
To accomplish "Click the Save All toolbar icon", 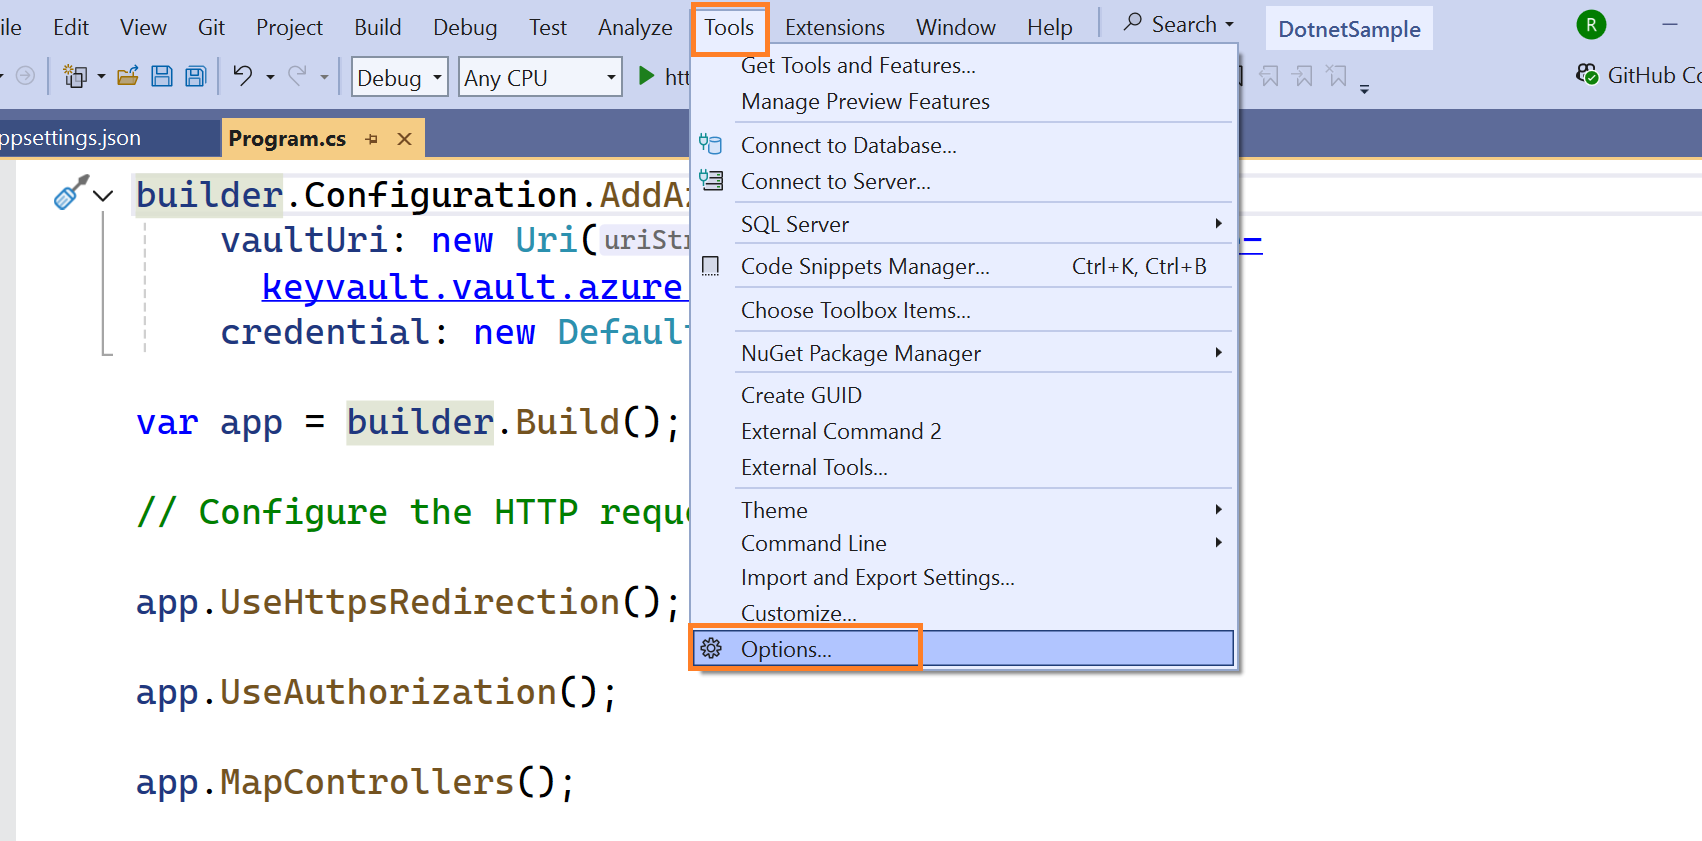I will (196, 76).
